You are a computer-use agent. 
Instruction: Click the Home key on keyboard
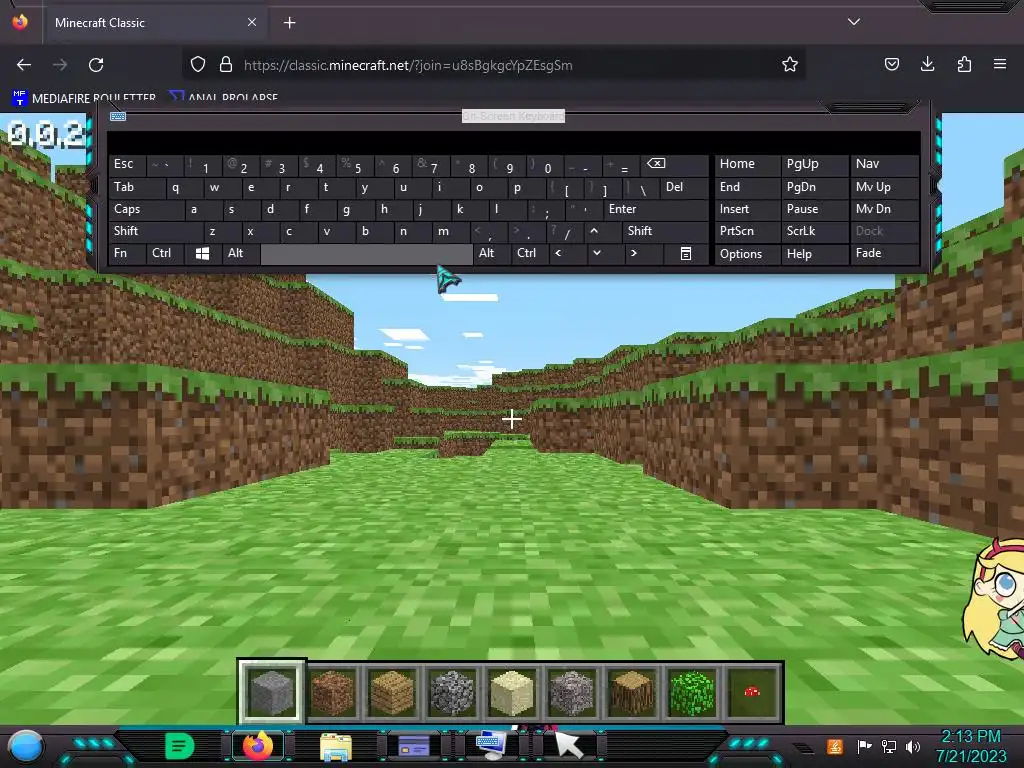click(x=747, y=164)
